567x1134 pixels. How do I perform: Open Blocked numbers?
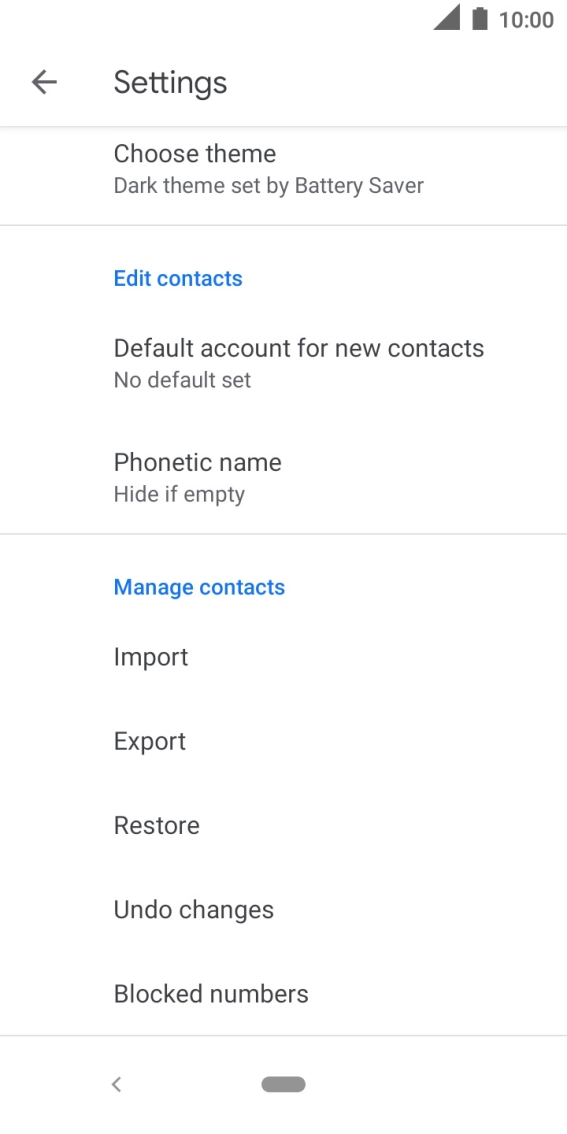point(284,994)
